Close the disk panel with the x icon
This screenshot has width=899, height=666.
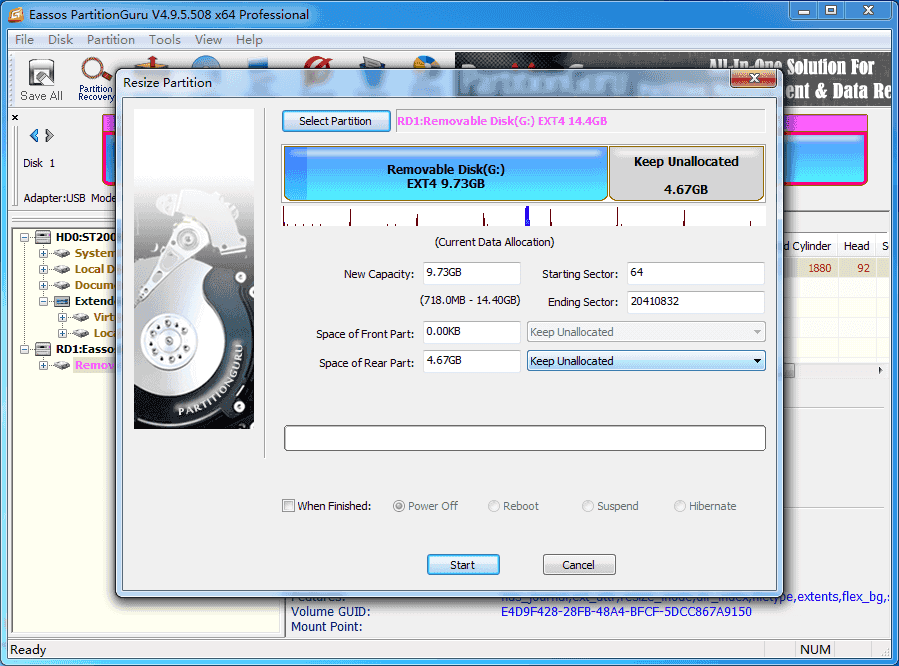click(15, 117)
